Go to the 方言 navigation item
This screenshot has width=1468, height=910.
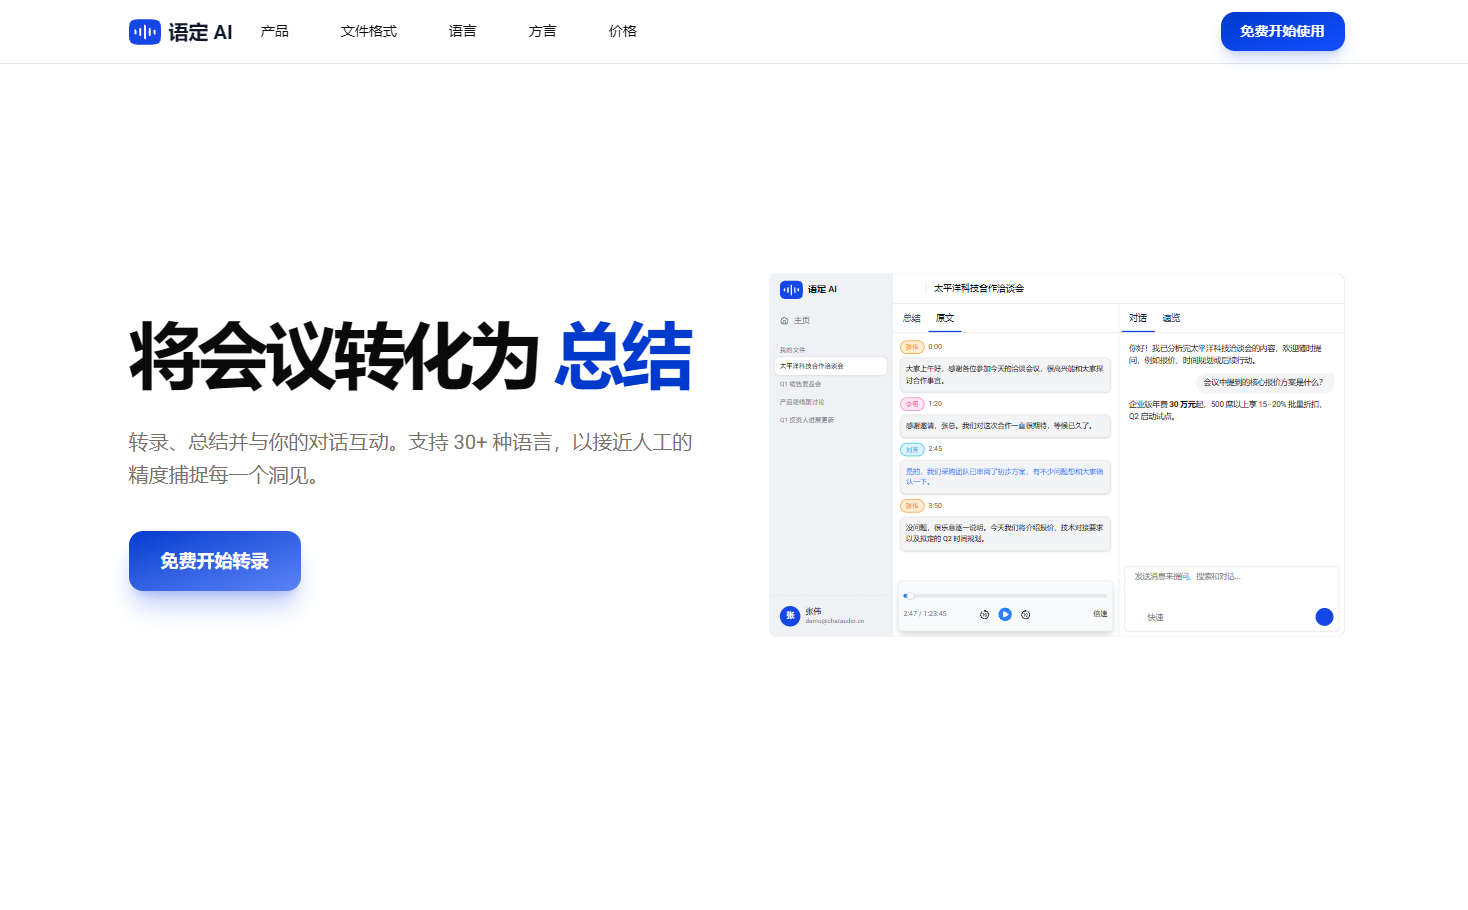(x=543, y=31)
